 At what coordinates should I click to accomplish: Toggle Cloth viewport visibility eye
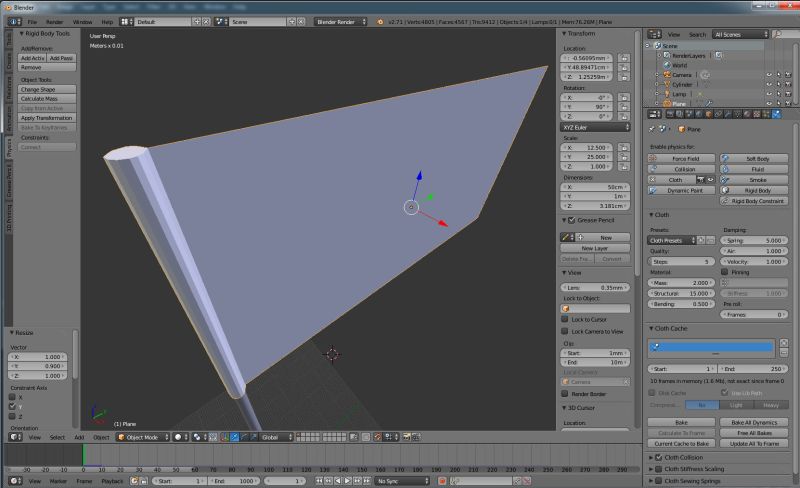coord(710,180)
